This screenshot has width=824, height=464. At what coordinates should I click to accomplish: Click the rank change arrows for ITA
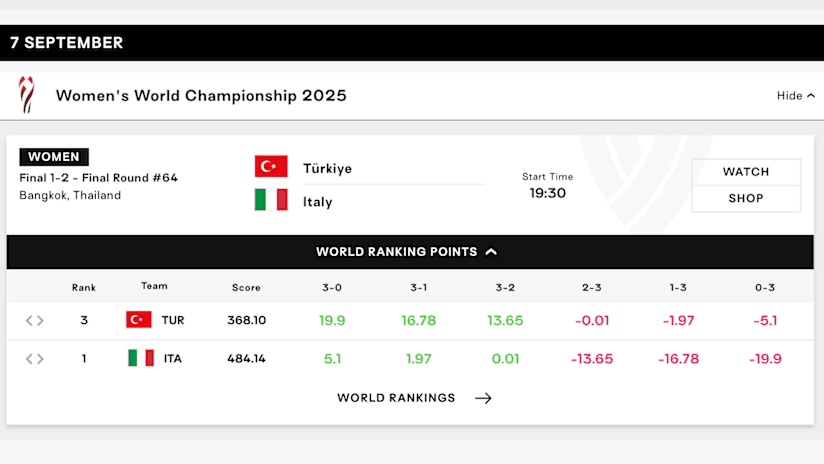tap(35, 358)
